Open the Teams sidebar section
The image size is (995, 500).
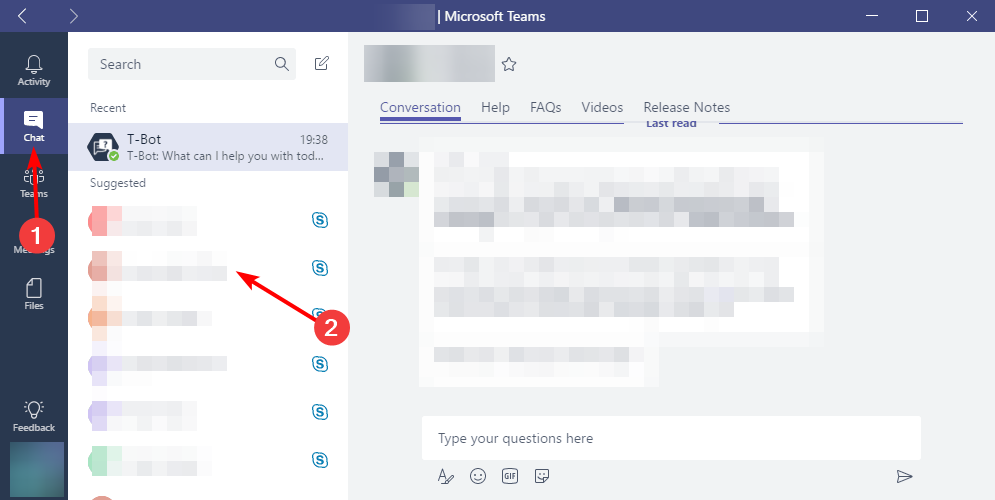click(x=34, y=183)
